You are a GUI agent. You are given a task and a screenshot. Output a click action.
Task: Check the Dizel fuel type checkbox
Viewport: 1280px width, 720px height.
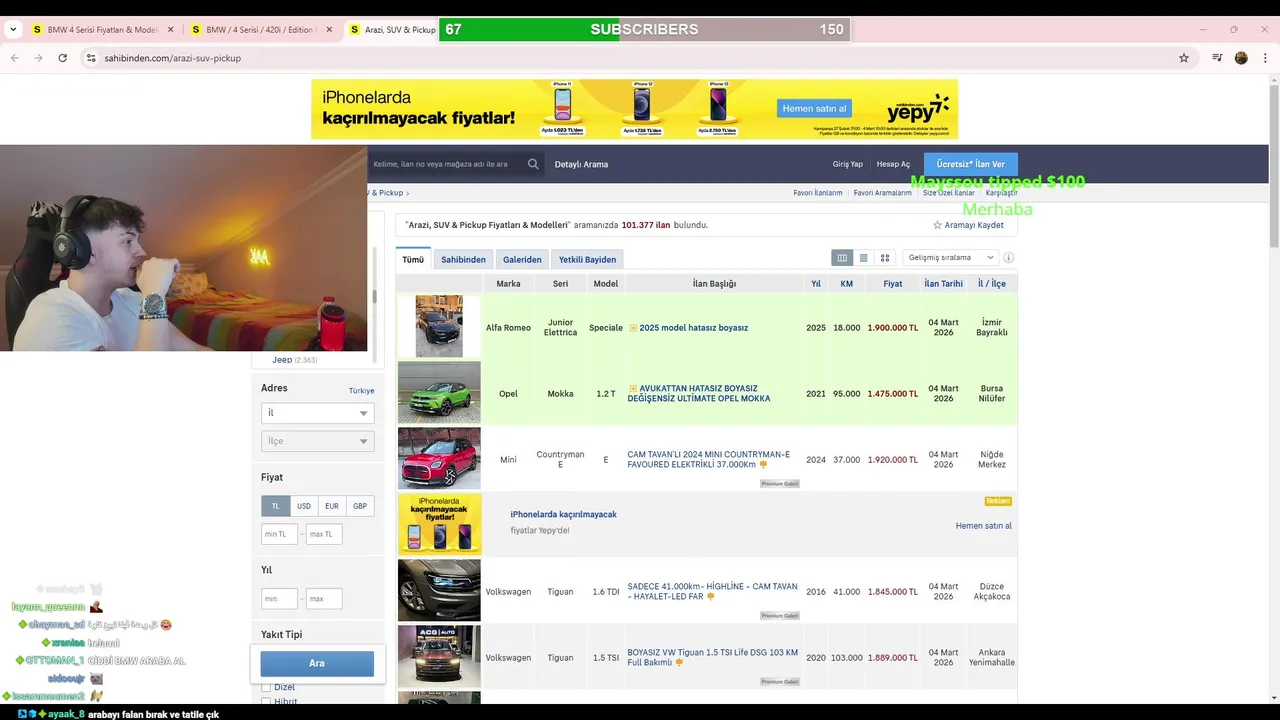(x=266, y=687)
